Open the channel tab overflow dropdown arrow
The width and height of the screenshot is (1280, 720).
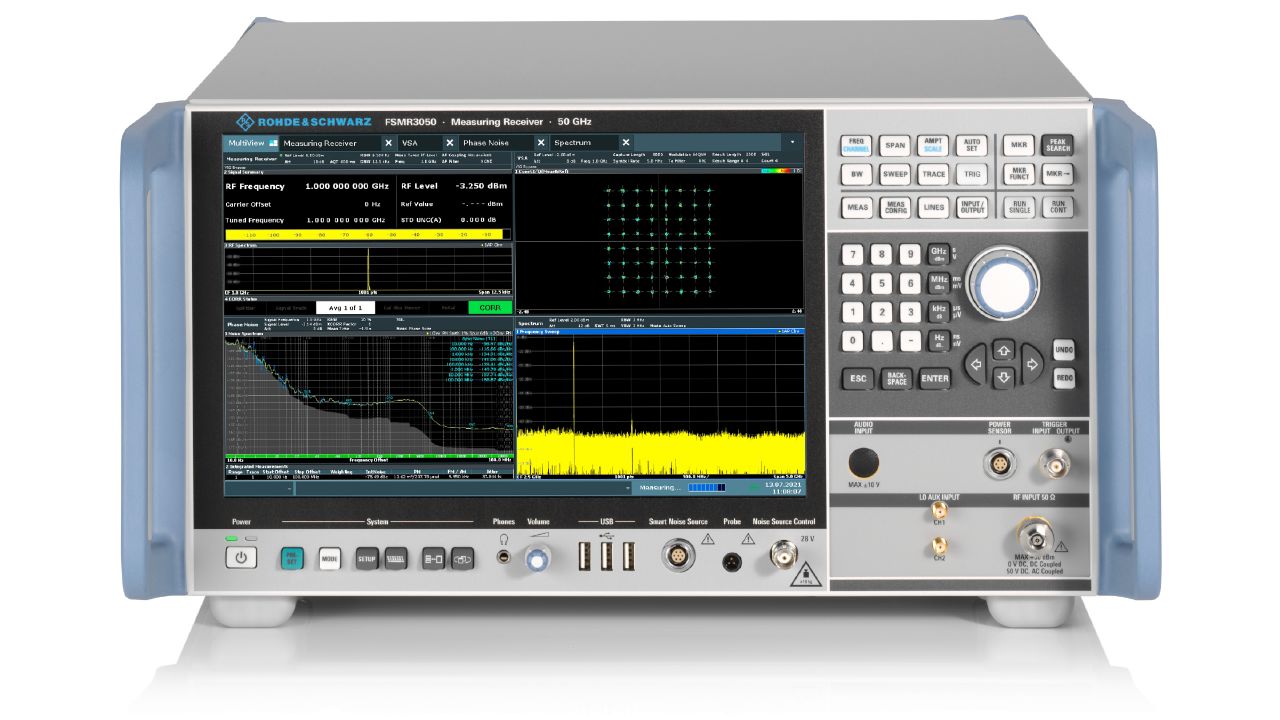click(792, 143)
